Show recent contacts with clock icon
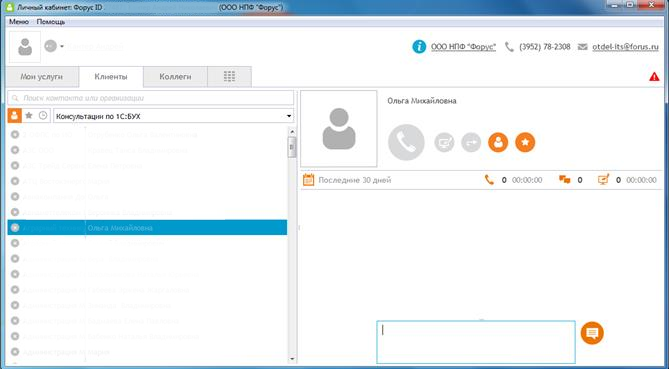The image size is (669, 369). (x=43, y=116)
